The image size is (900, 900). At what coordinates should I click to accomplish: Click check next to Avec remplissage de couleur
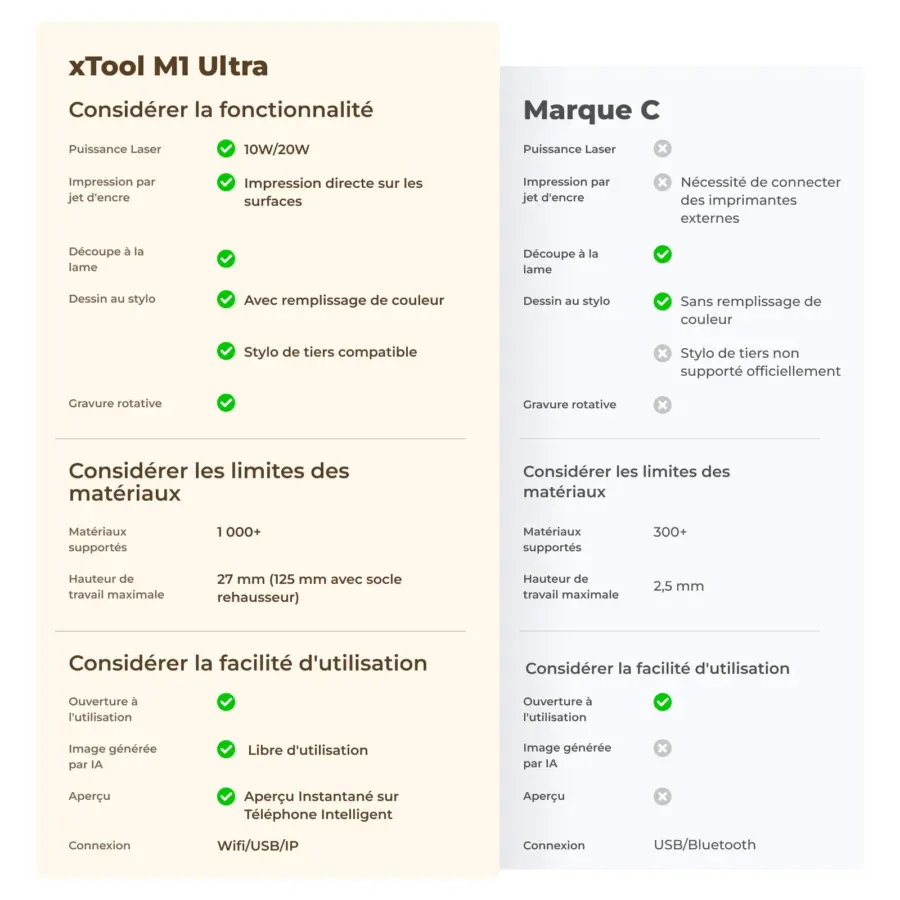click(x=226, y=299)
